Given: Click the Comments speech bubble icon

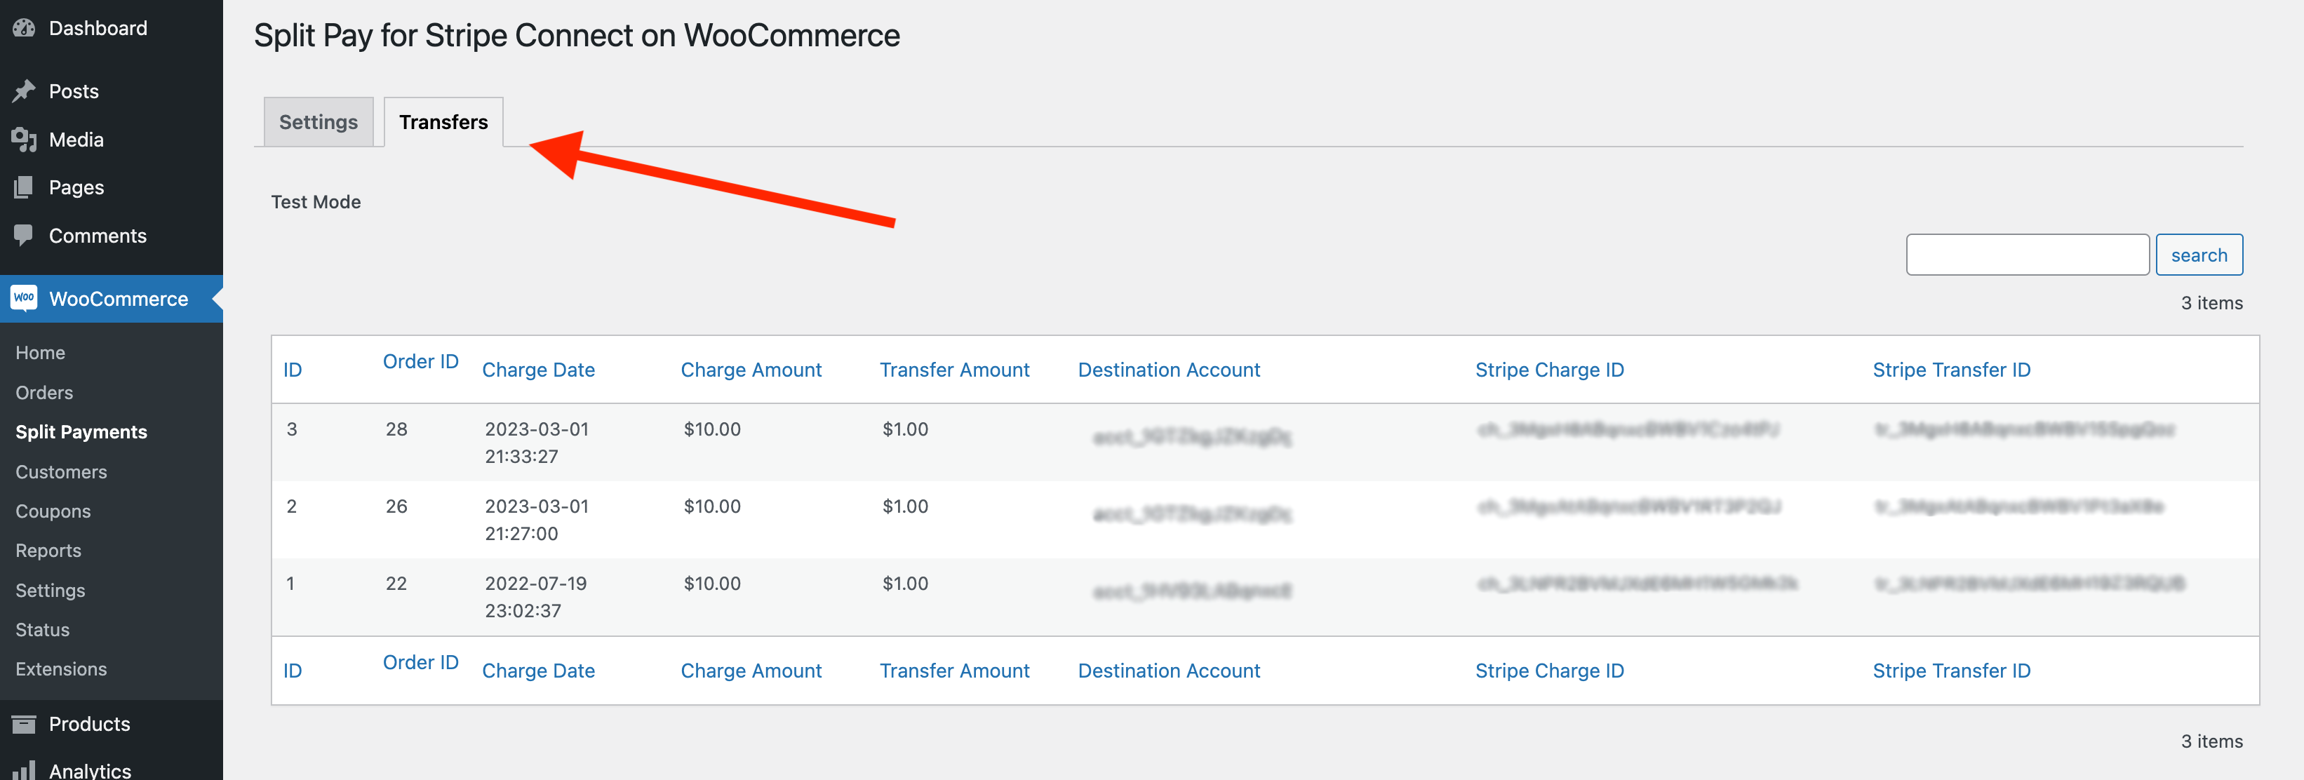Looking at the screenshot, I should tap(24, 235).
